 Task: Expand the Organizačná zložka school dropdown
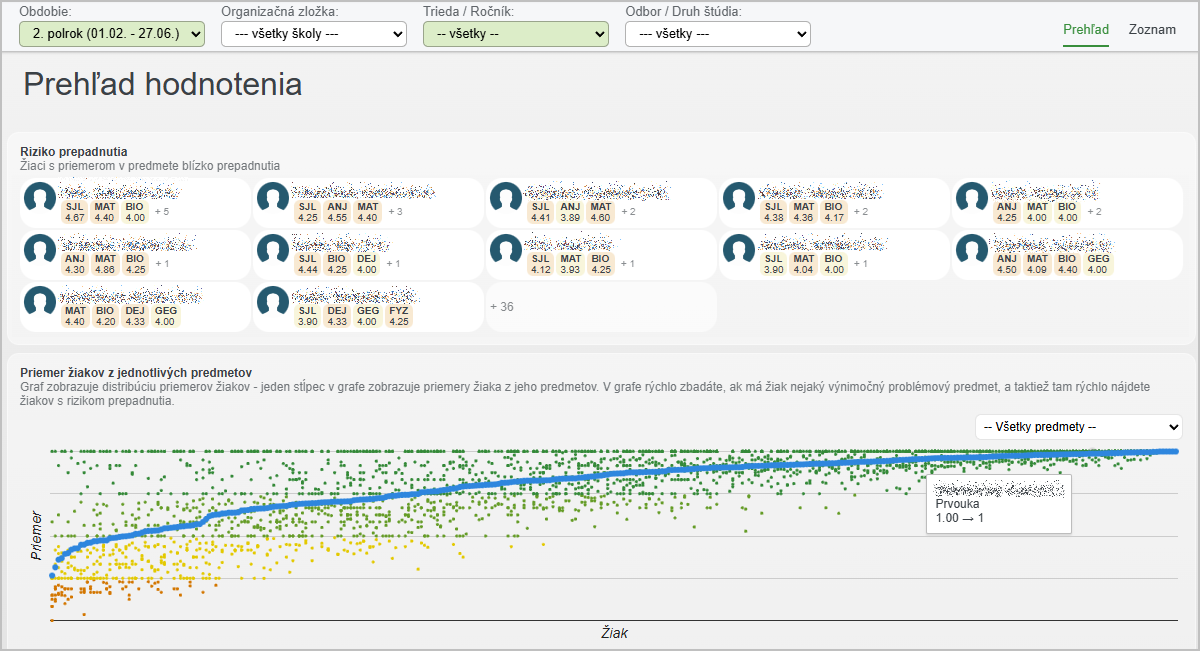314,34
